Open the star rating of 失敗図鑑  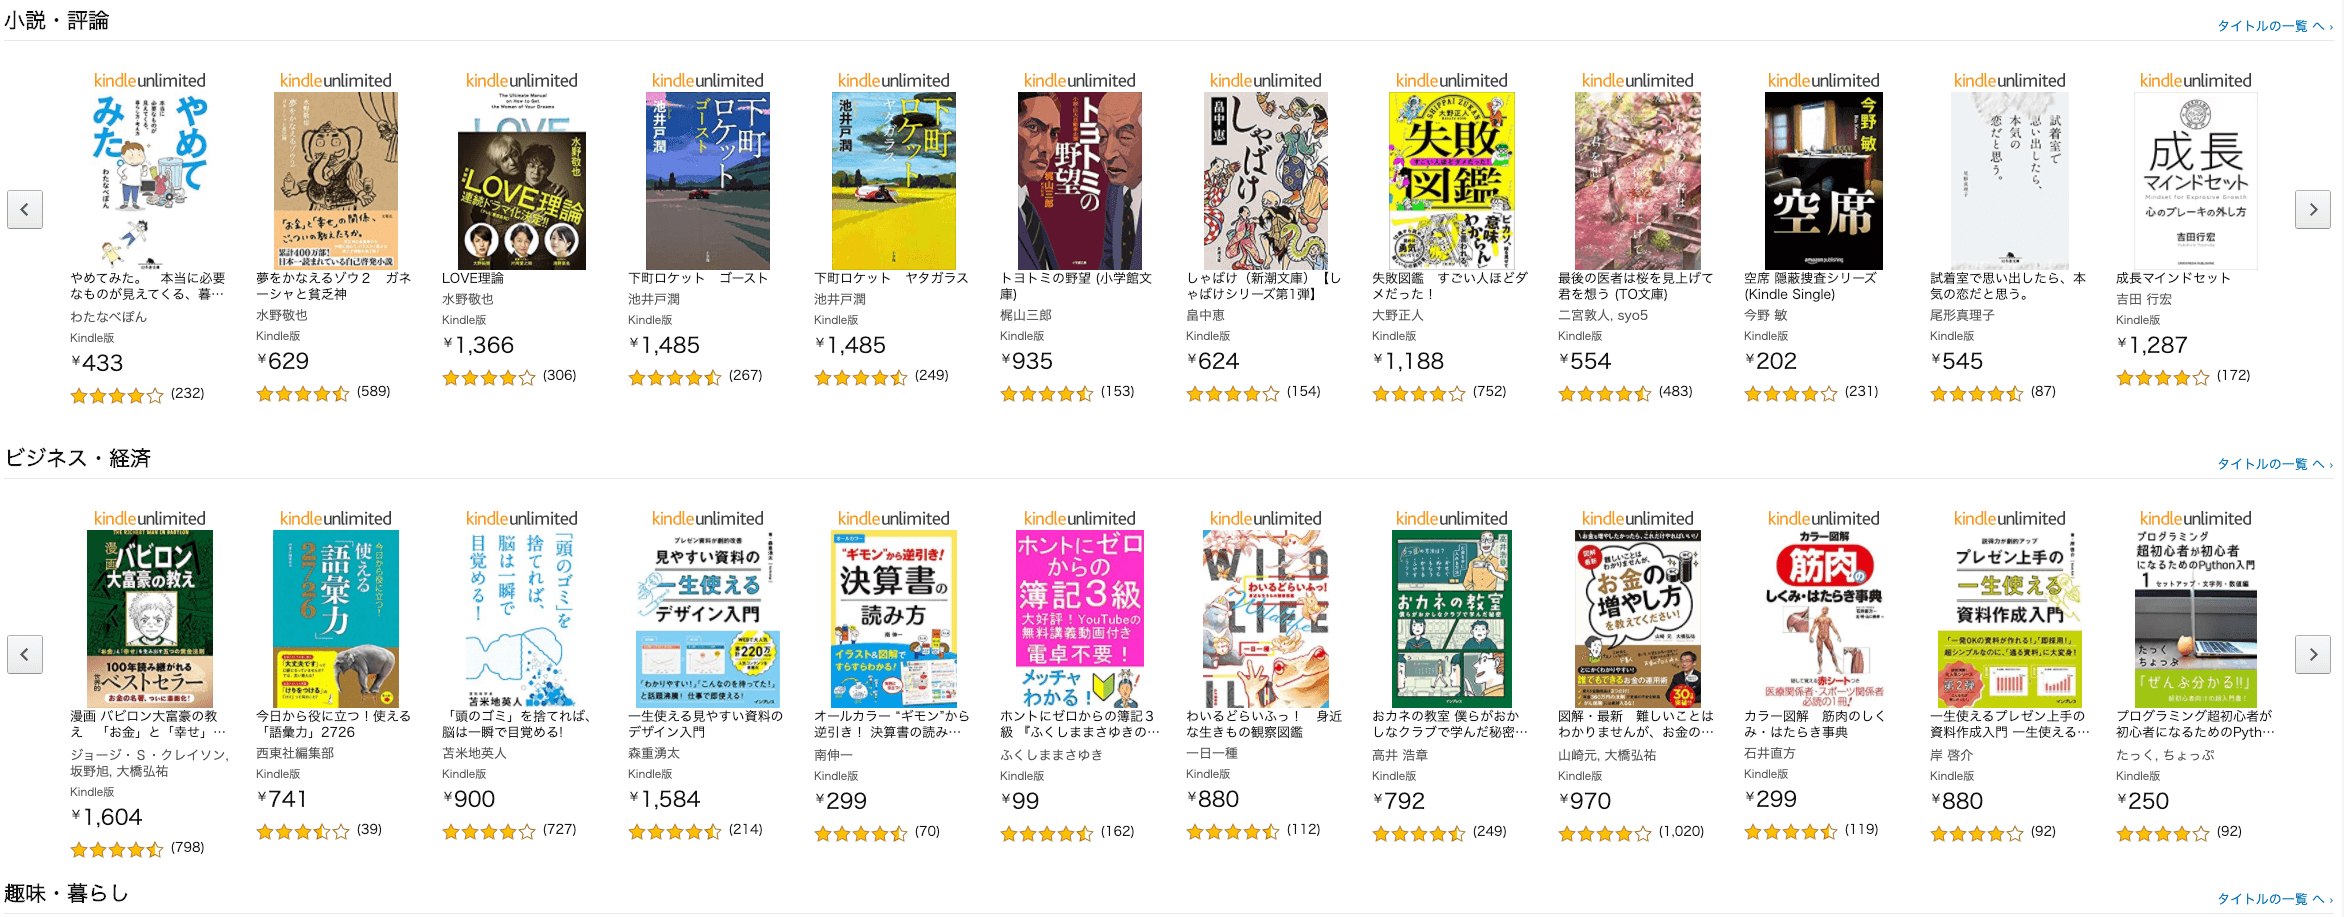1418,393
